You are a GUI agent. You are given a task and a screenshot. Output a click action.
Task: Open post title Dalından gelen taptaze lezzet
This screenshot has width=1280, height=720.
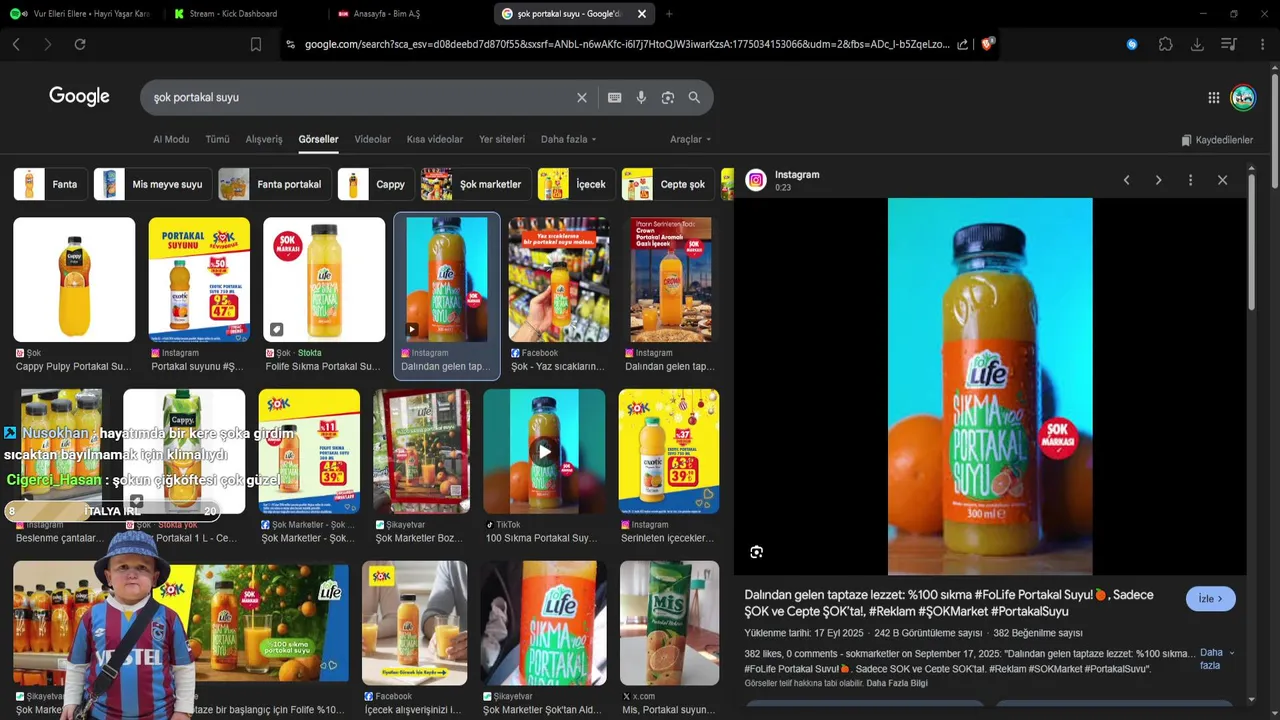pos(949,603)
